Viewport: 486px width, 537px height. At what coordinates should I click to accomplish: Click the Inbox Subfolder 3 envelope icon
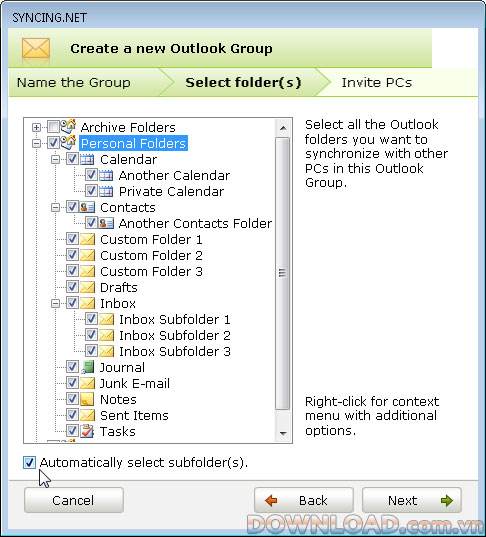tap(107, 351)
